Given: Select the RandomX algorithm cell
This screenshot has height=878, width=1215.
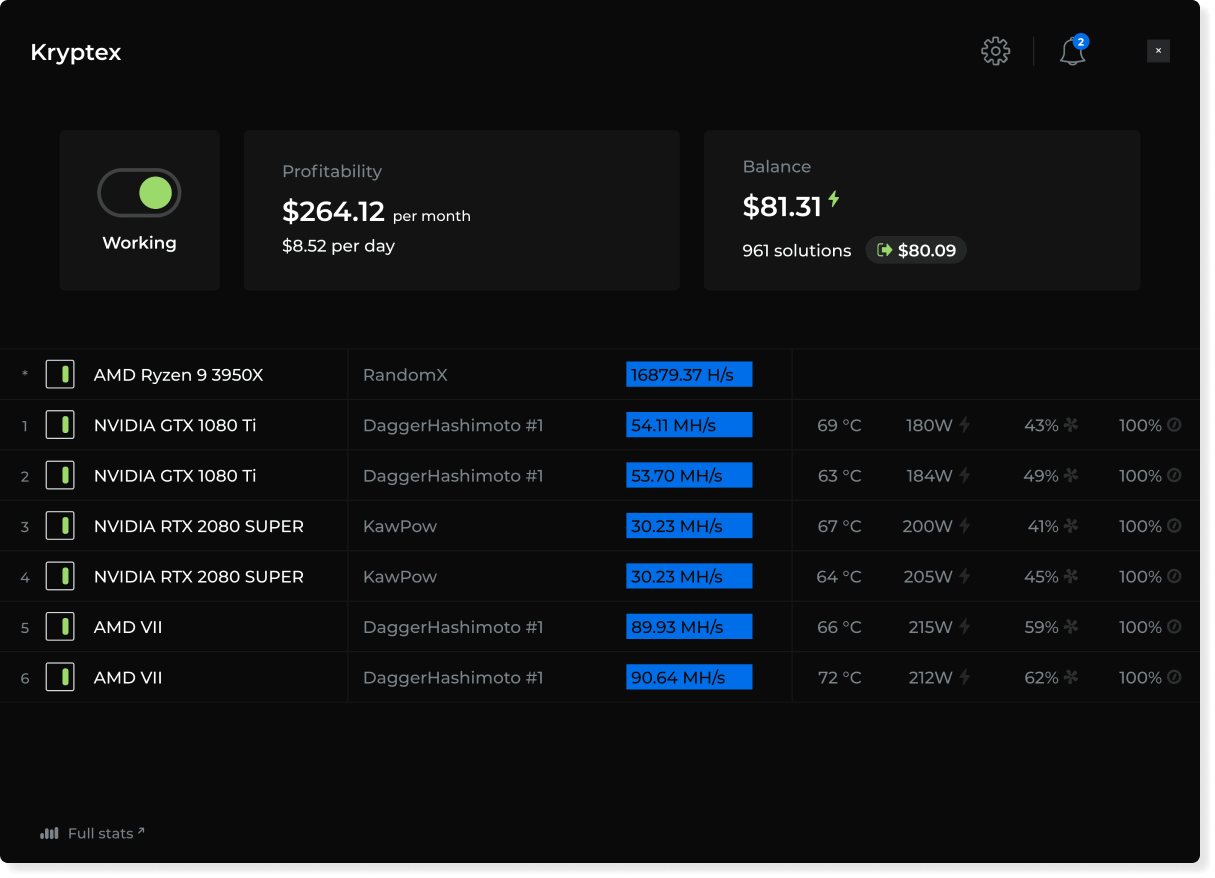Looking at the screenshot, I should coord(405,375).
